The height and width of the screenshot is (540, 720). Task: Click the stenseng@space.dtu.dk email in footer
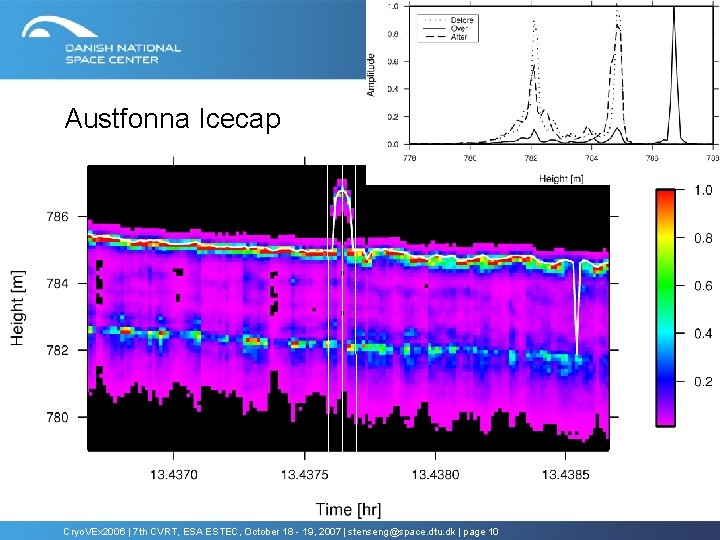[401, 532]
